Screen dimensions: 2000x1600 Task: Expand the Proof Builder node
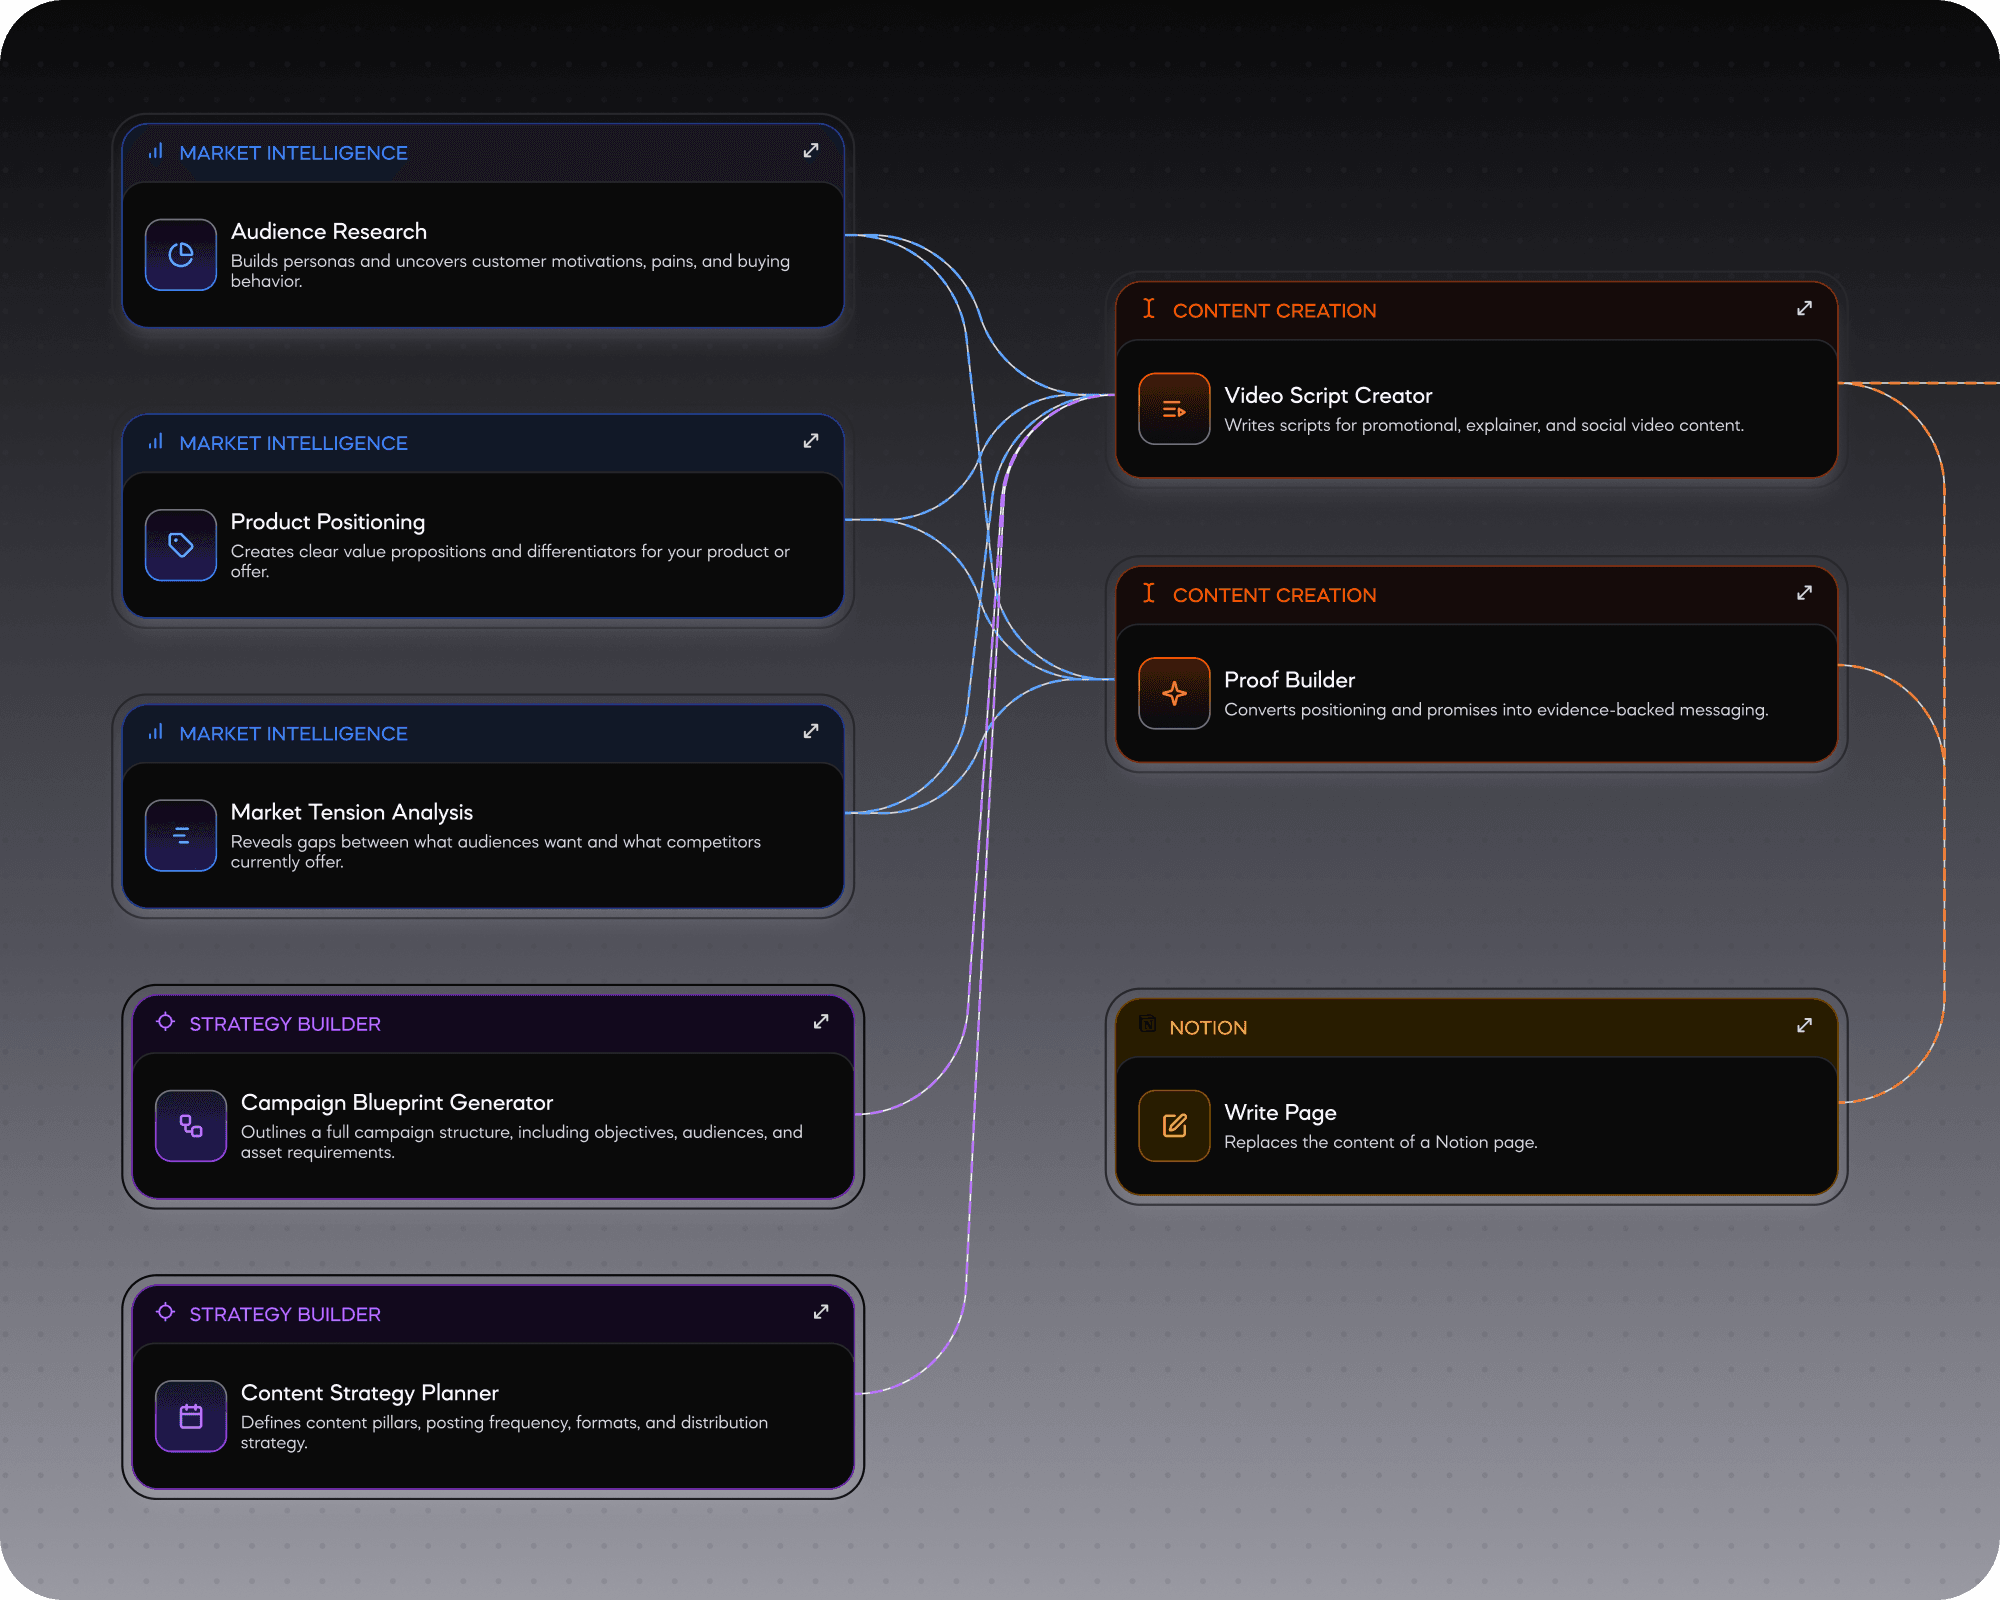[1804, 593]
